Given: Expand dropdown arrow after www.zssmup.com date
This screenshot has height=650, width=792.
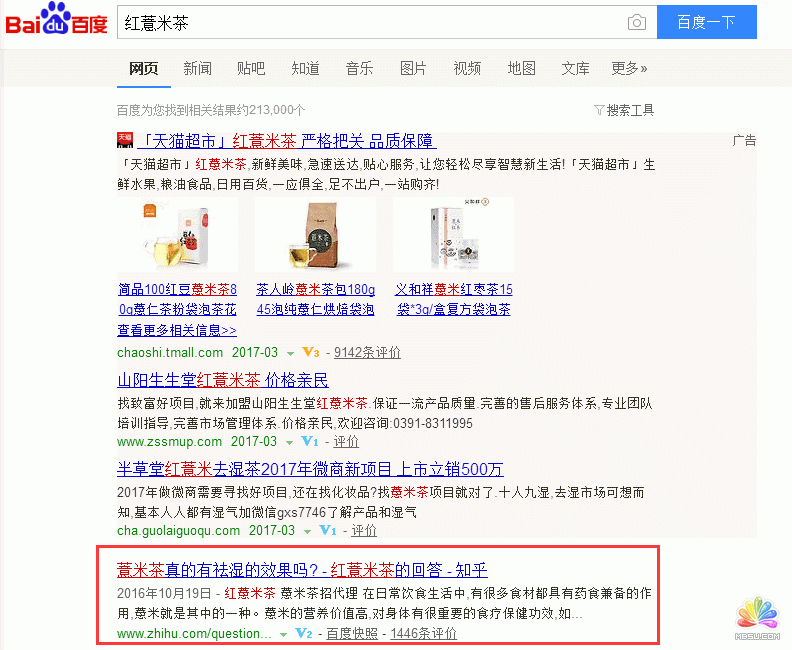Looking at the screenshot, I should (289, 443).
